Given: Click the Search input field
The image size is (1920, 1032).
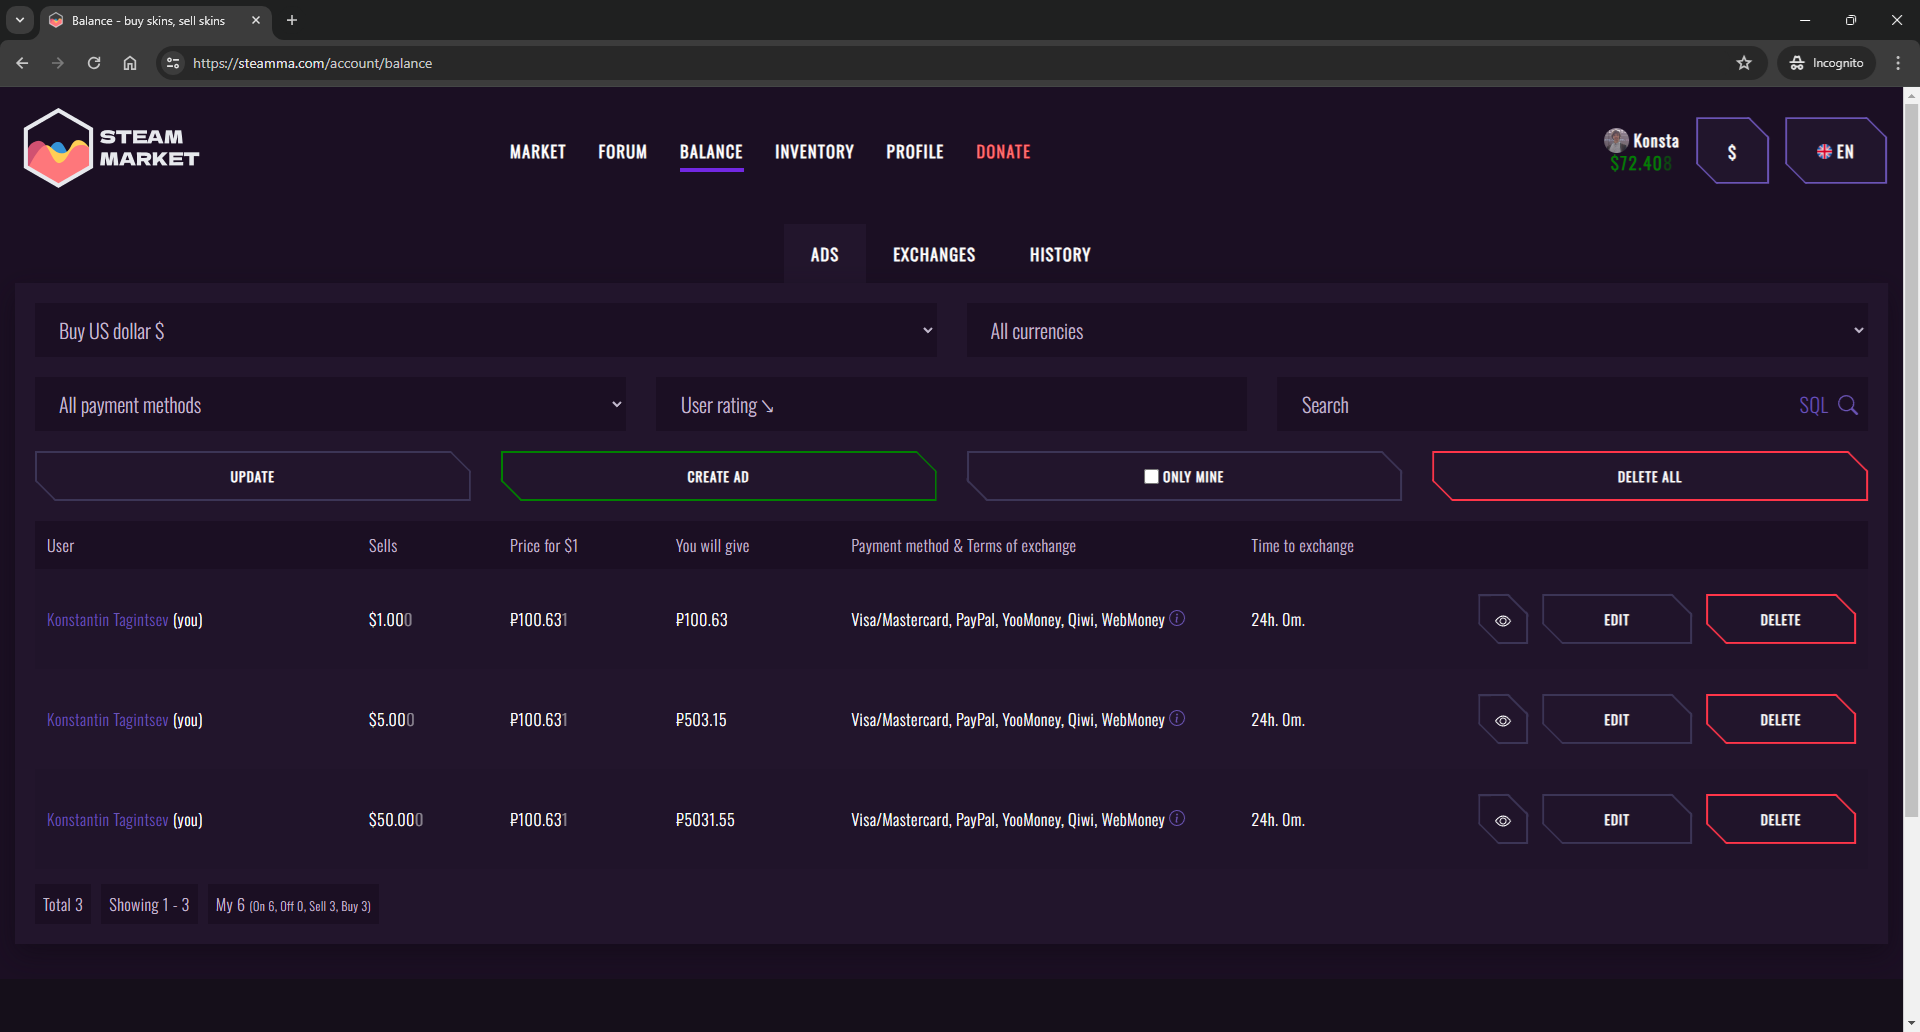Looking at the screenshot, I should [1540, 405].
